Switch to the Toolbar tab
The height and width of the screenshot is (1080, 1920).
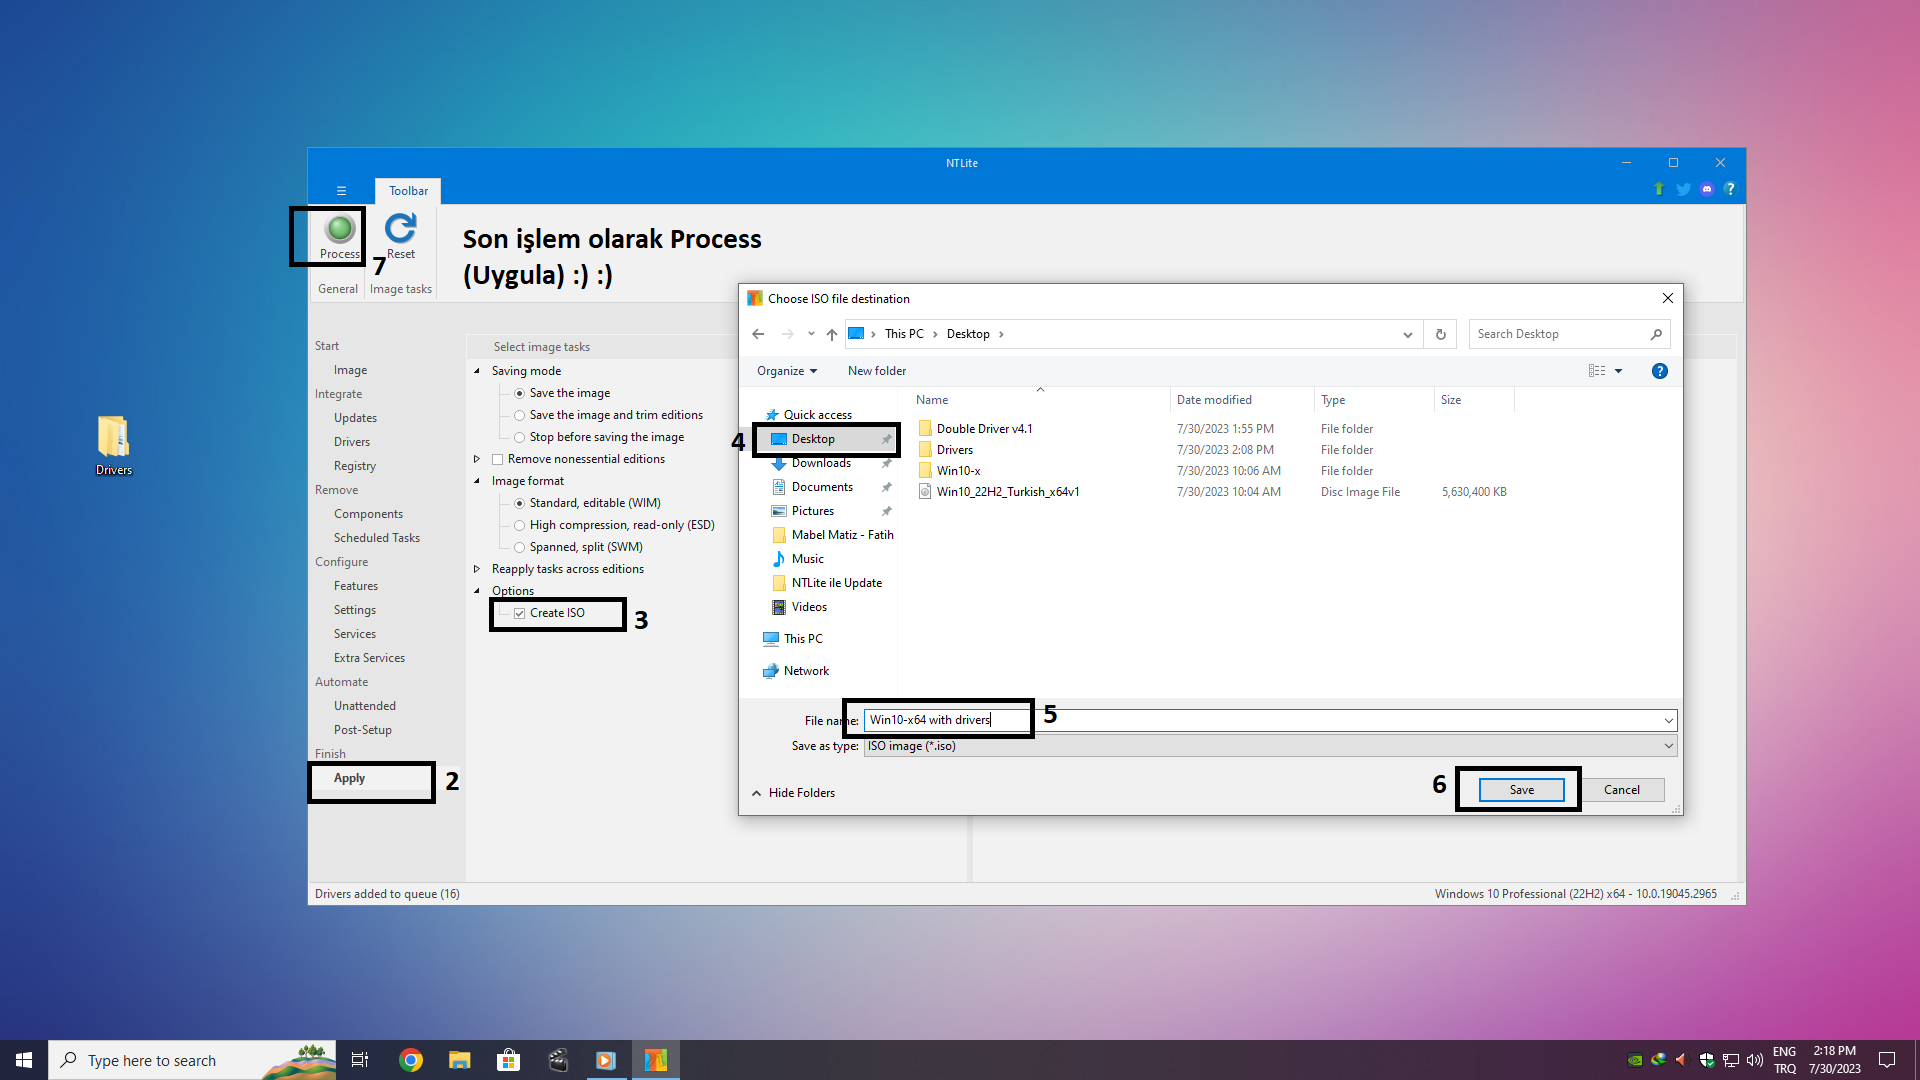(408, 191)
